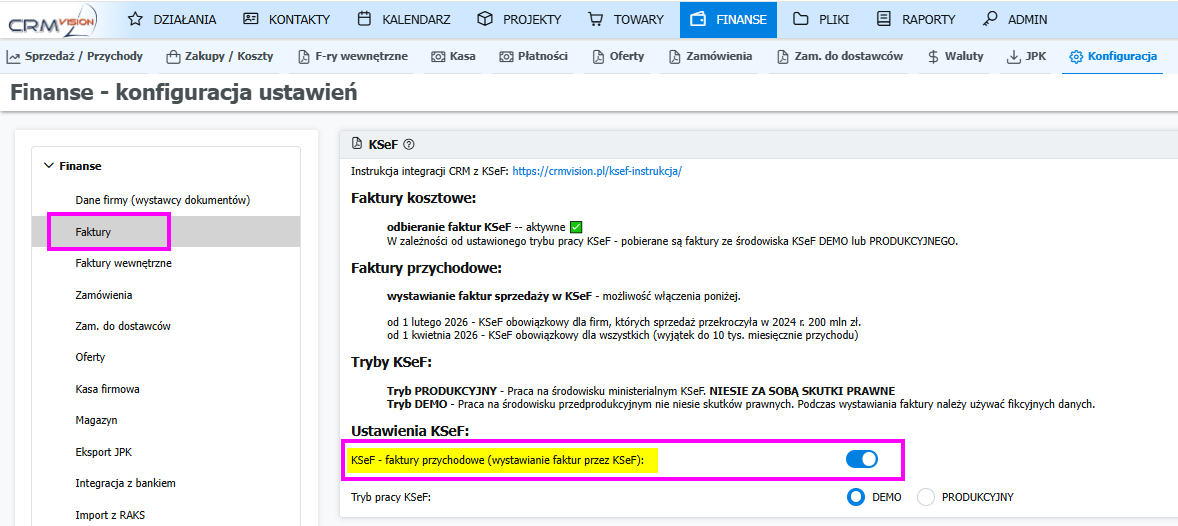The width and height of the screenshot is (1178, 526).
Task: Open the KSeF instruction link
Action: coord(597,171)
